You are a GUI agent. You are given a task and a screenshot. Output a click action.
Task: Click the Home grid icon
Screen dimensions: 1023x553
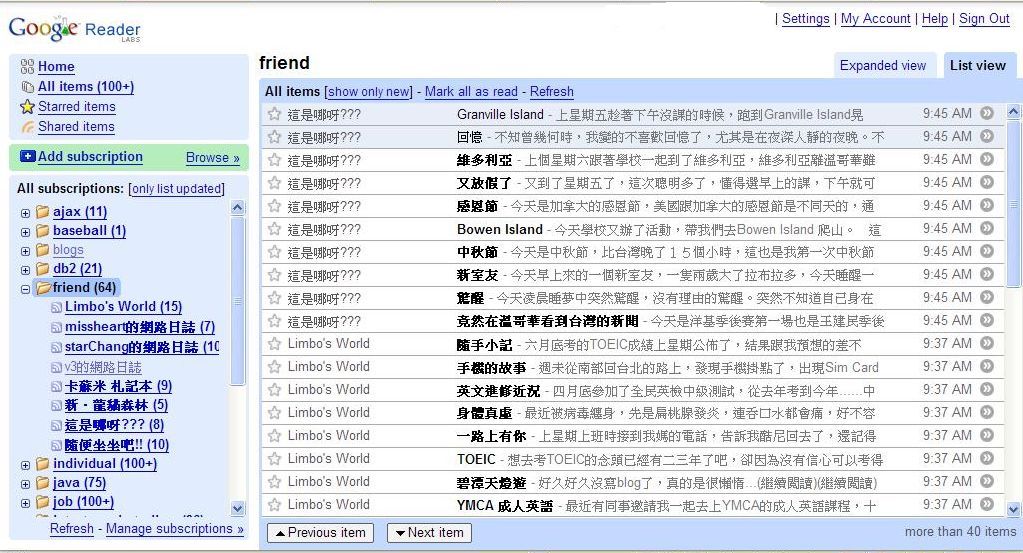(27, 66)
